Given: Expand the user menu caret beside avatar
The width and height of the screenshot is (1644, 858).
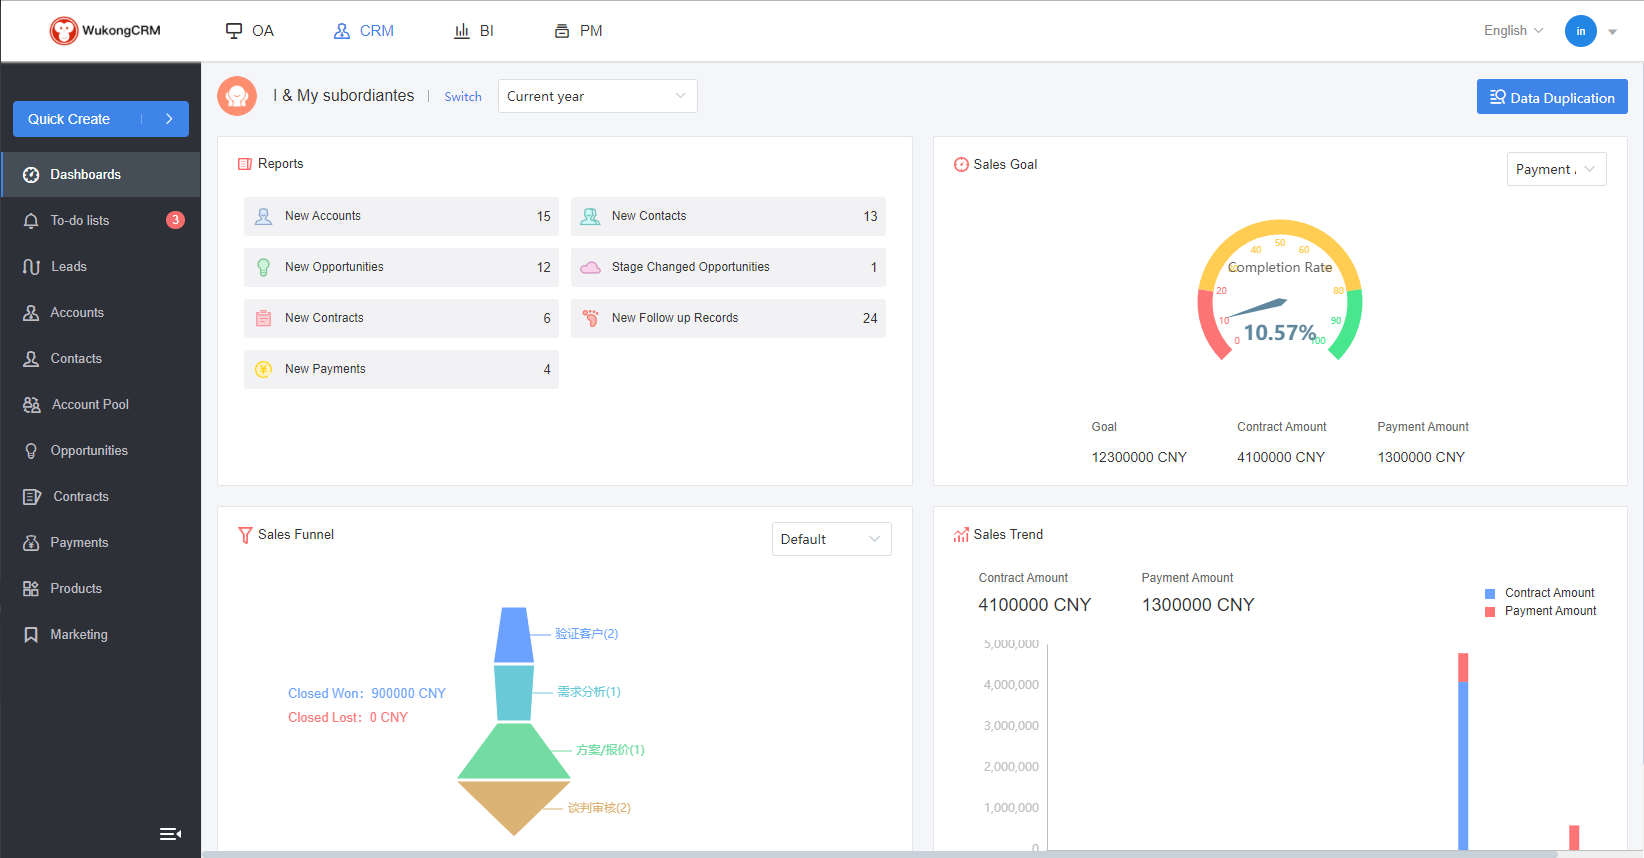Looking at the screenshot, I should tap(1613, 32).
